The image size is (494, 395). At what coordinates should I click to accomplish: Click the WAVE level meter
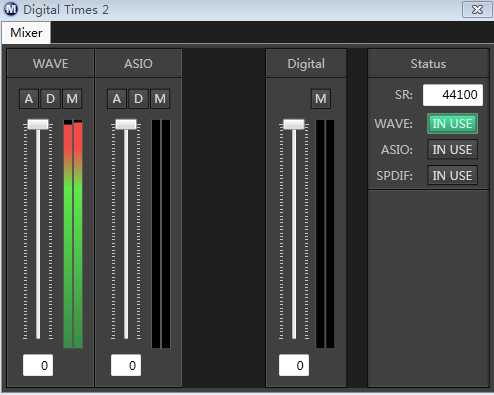tap(73, 234)
